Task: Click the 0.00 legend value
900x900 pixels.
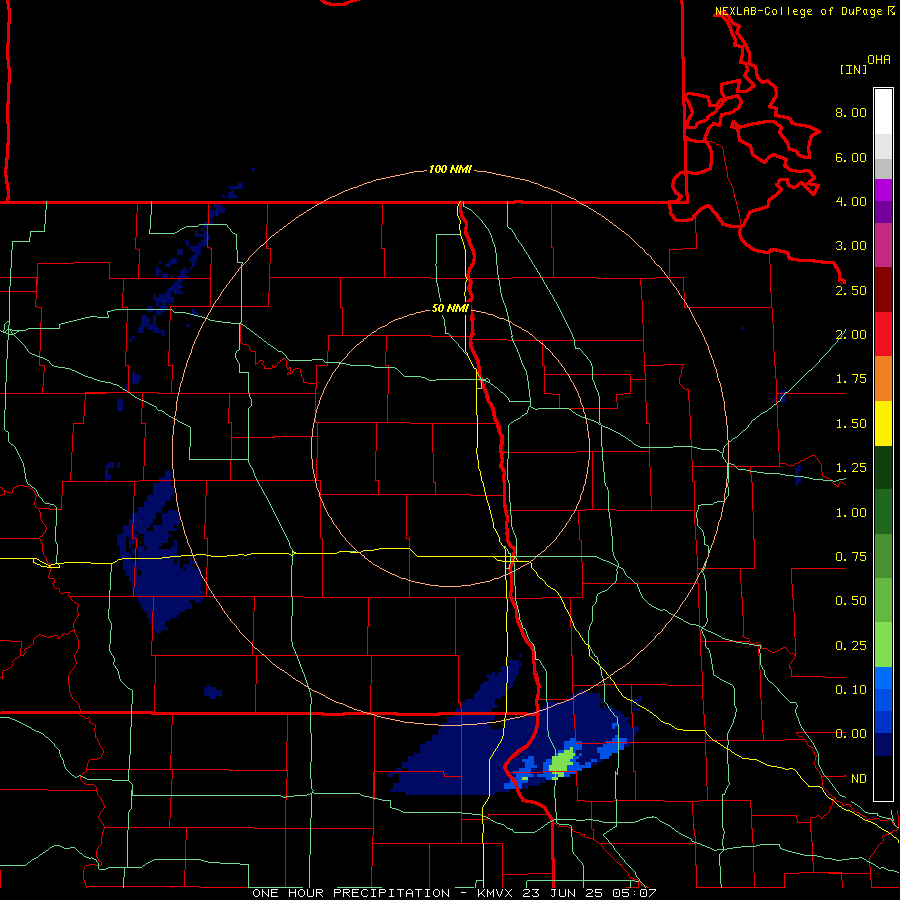Action: pyautogui.click(x=851, y=734)
